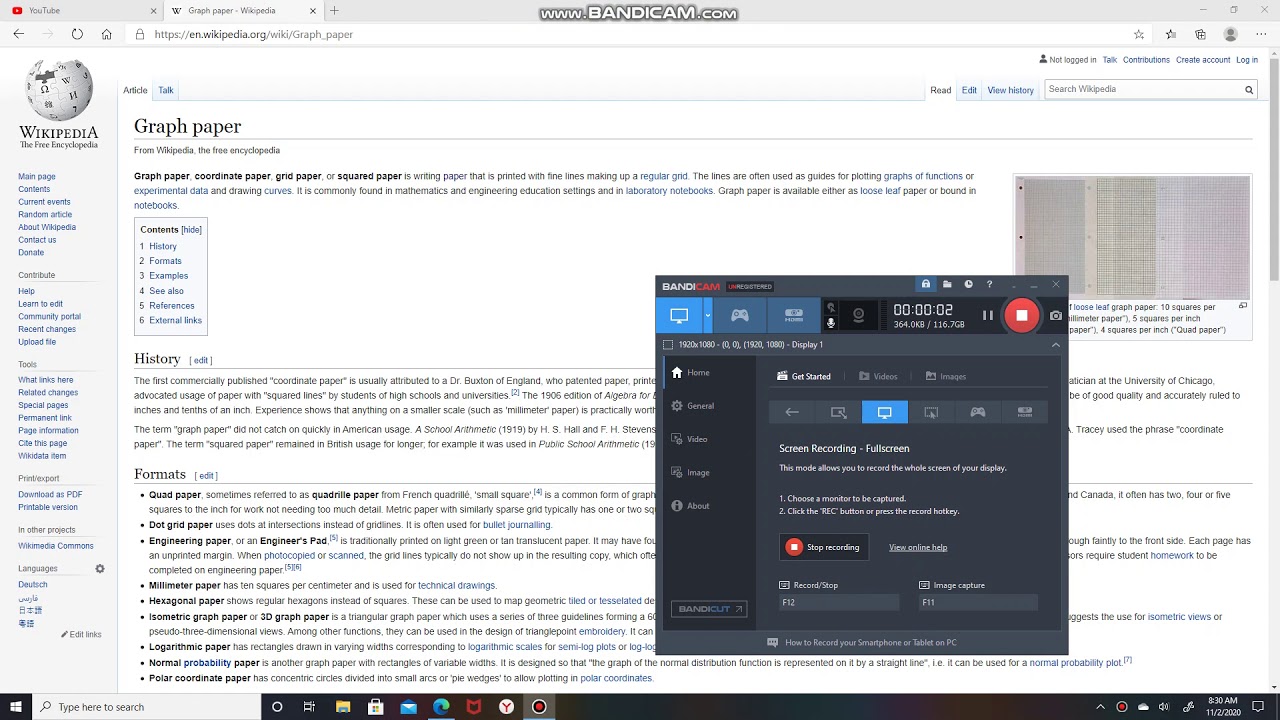
Task: Switch to the Videos tab in Bandicam
Action: [878, 376]
